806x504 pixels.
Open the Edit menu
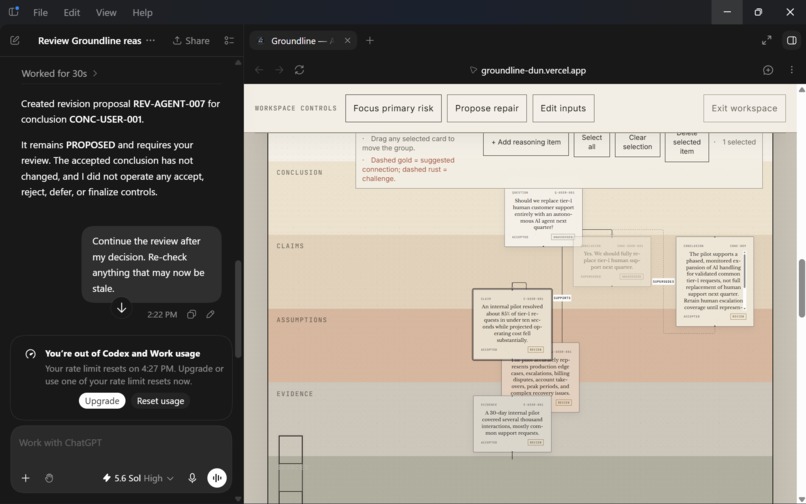pos(71,12)
